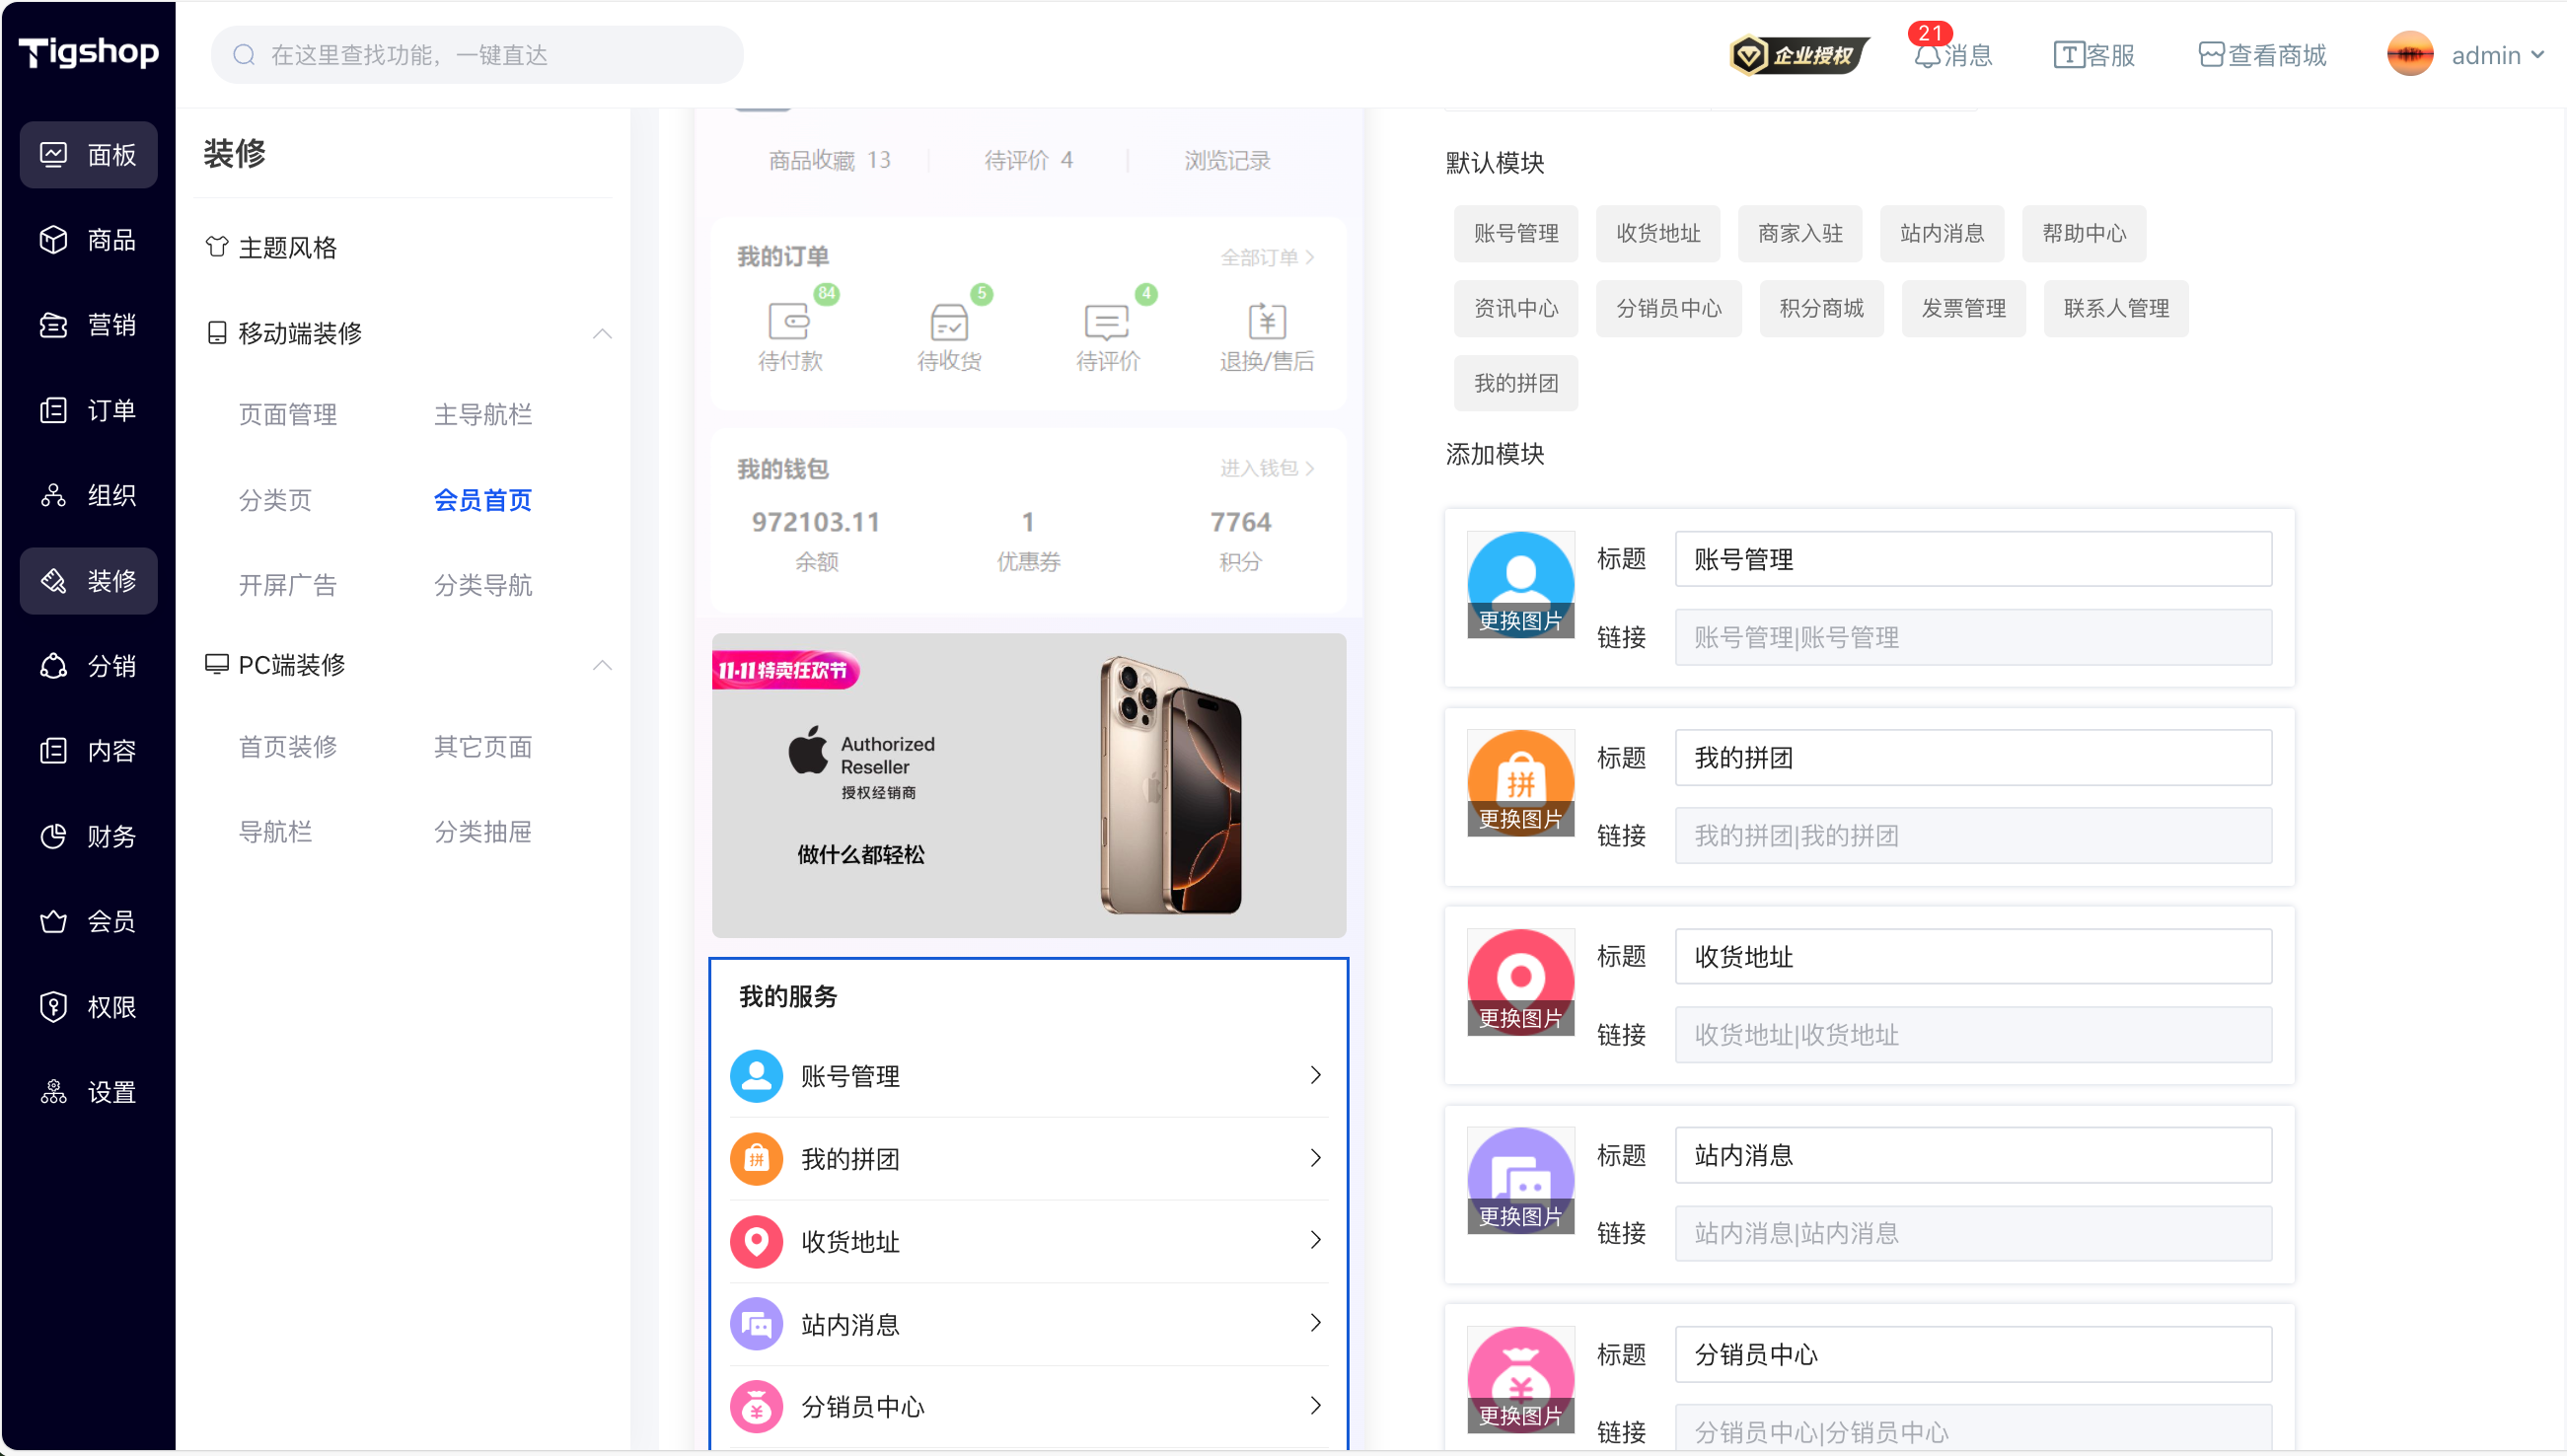Collapse the 移动端装修 menu group

tap(602, 333)
